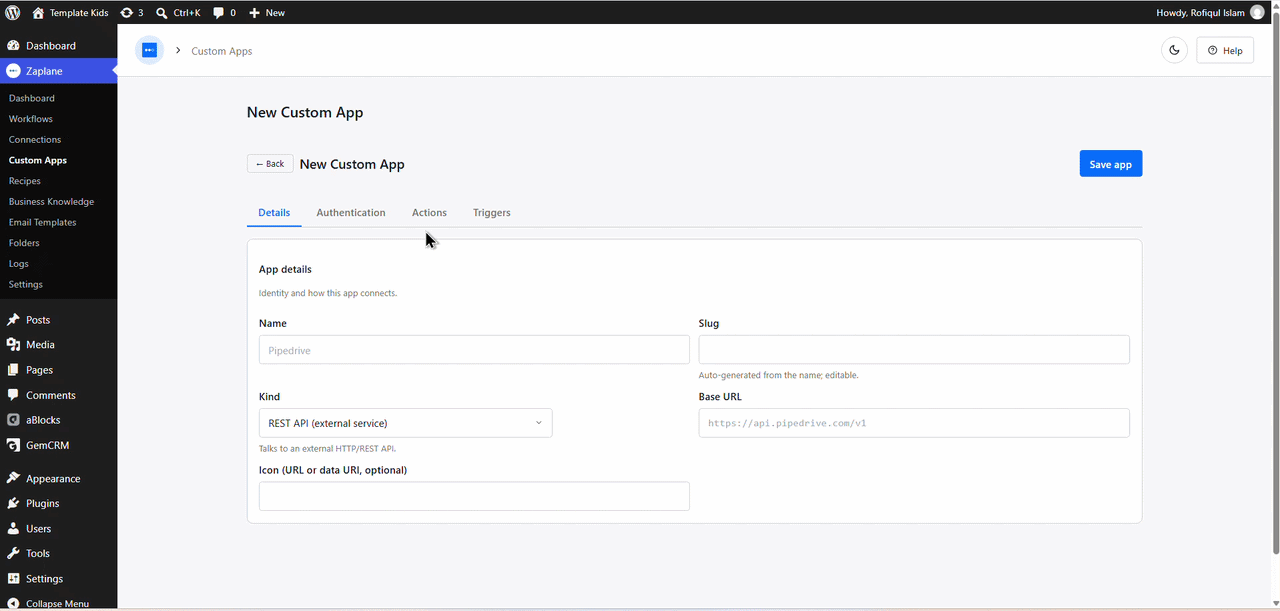Open Recipes in the Zaplane submenu
The image size is (1280, 611).
25,181
